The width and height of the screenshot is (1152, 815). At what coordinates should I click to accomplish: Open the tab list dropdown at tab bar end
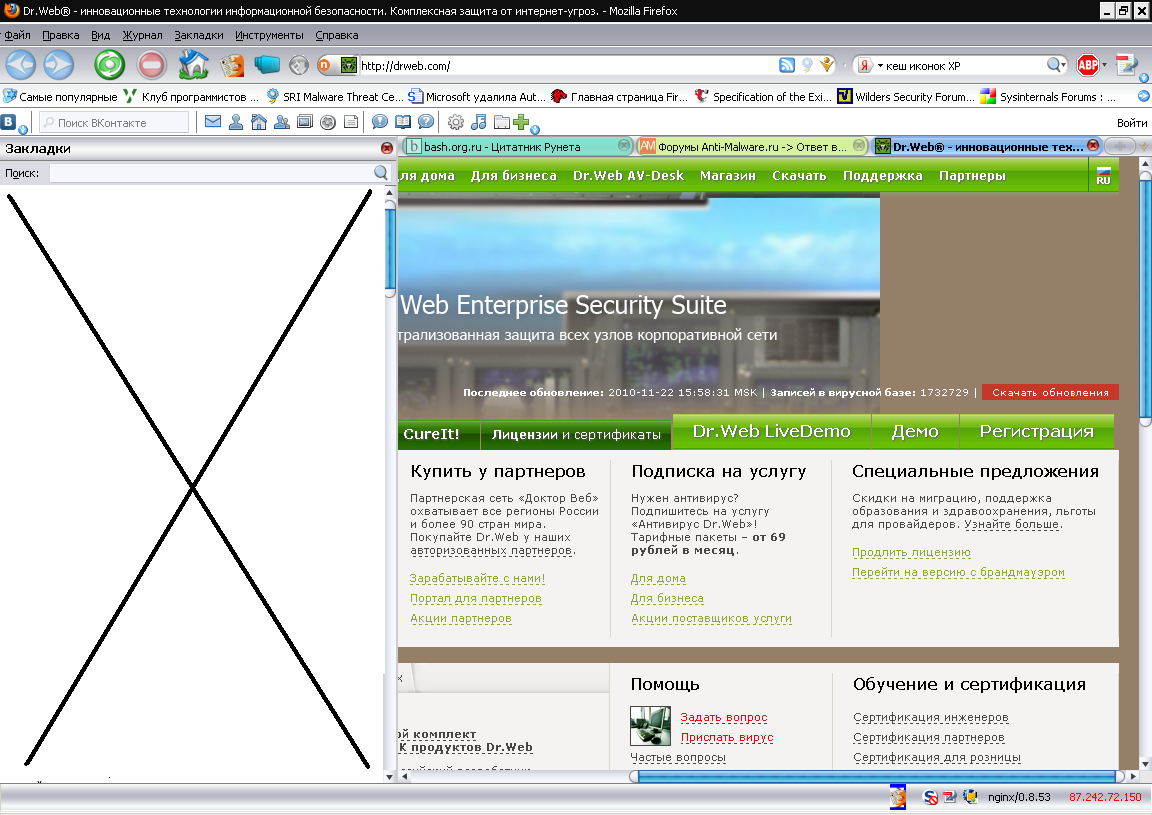tap(1144, 146)
